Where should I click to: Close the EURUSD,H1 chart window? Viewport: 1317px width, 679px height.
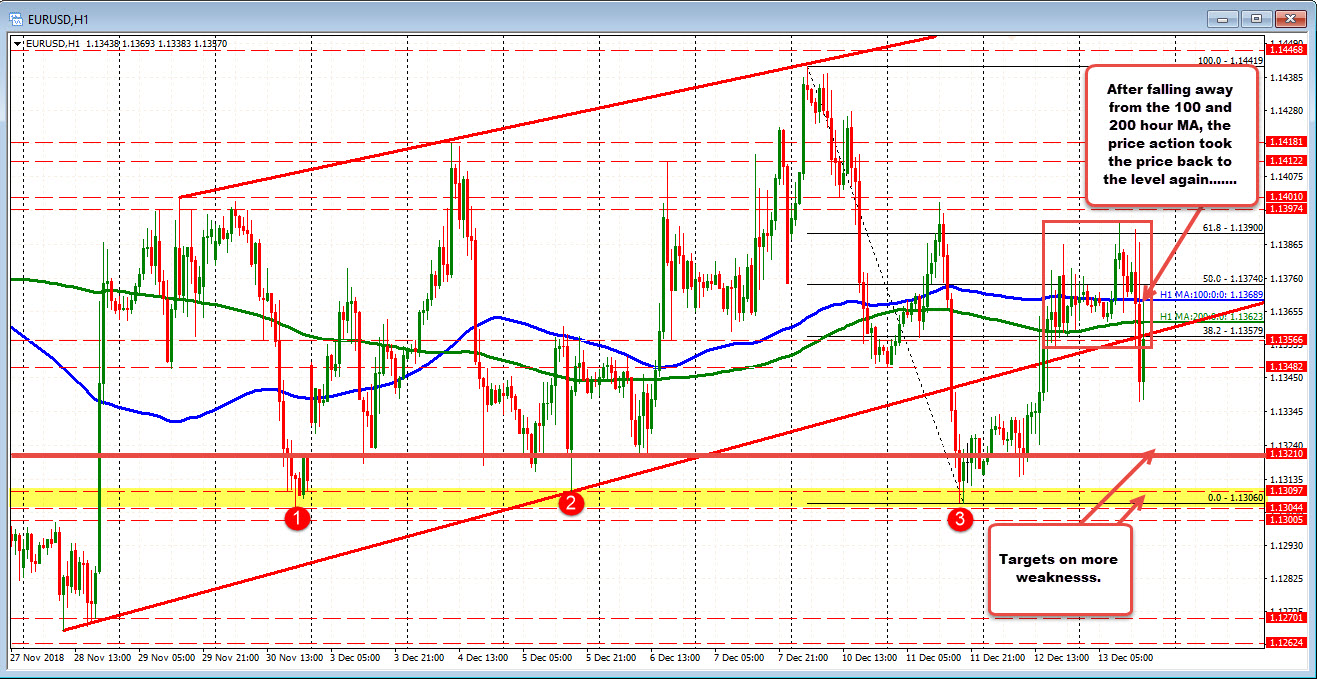pos(1290,18)
